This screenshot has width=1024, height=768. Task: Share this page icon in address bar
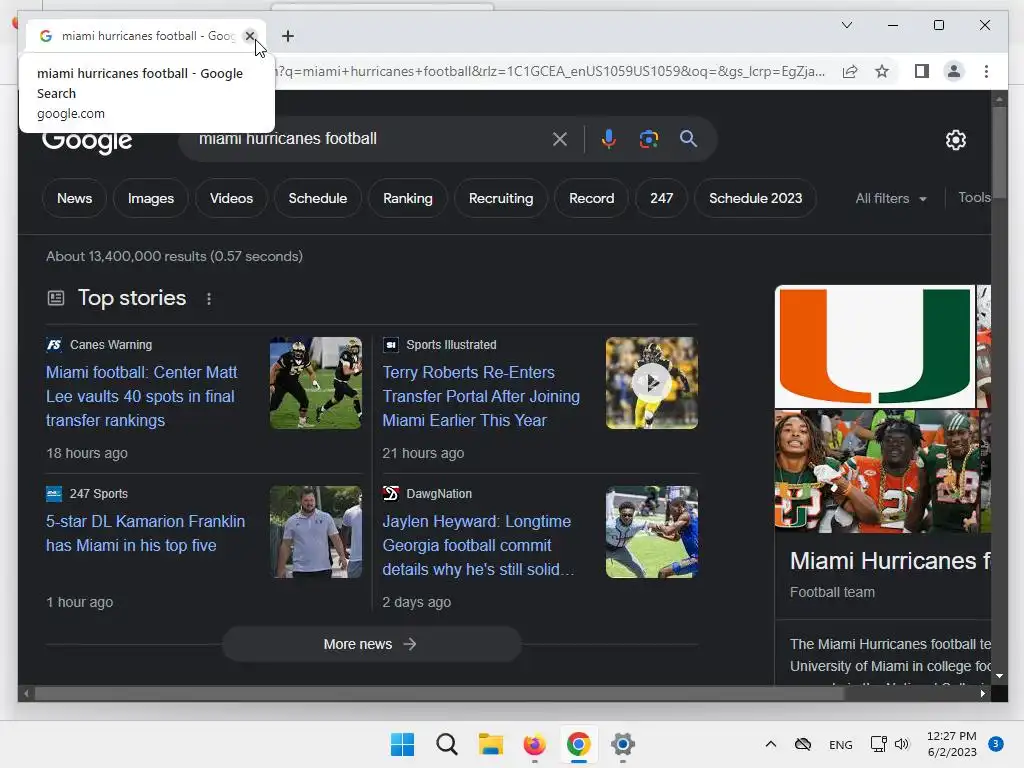tap(850, 71)
